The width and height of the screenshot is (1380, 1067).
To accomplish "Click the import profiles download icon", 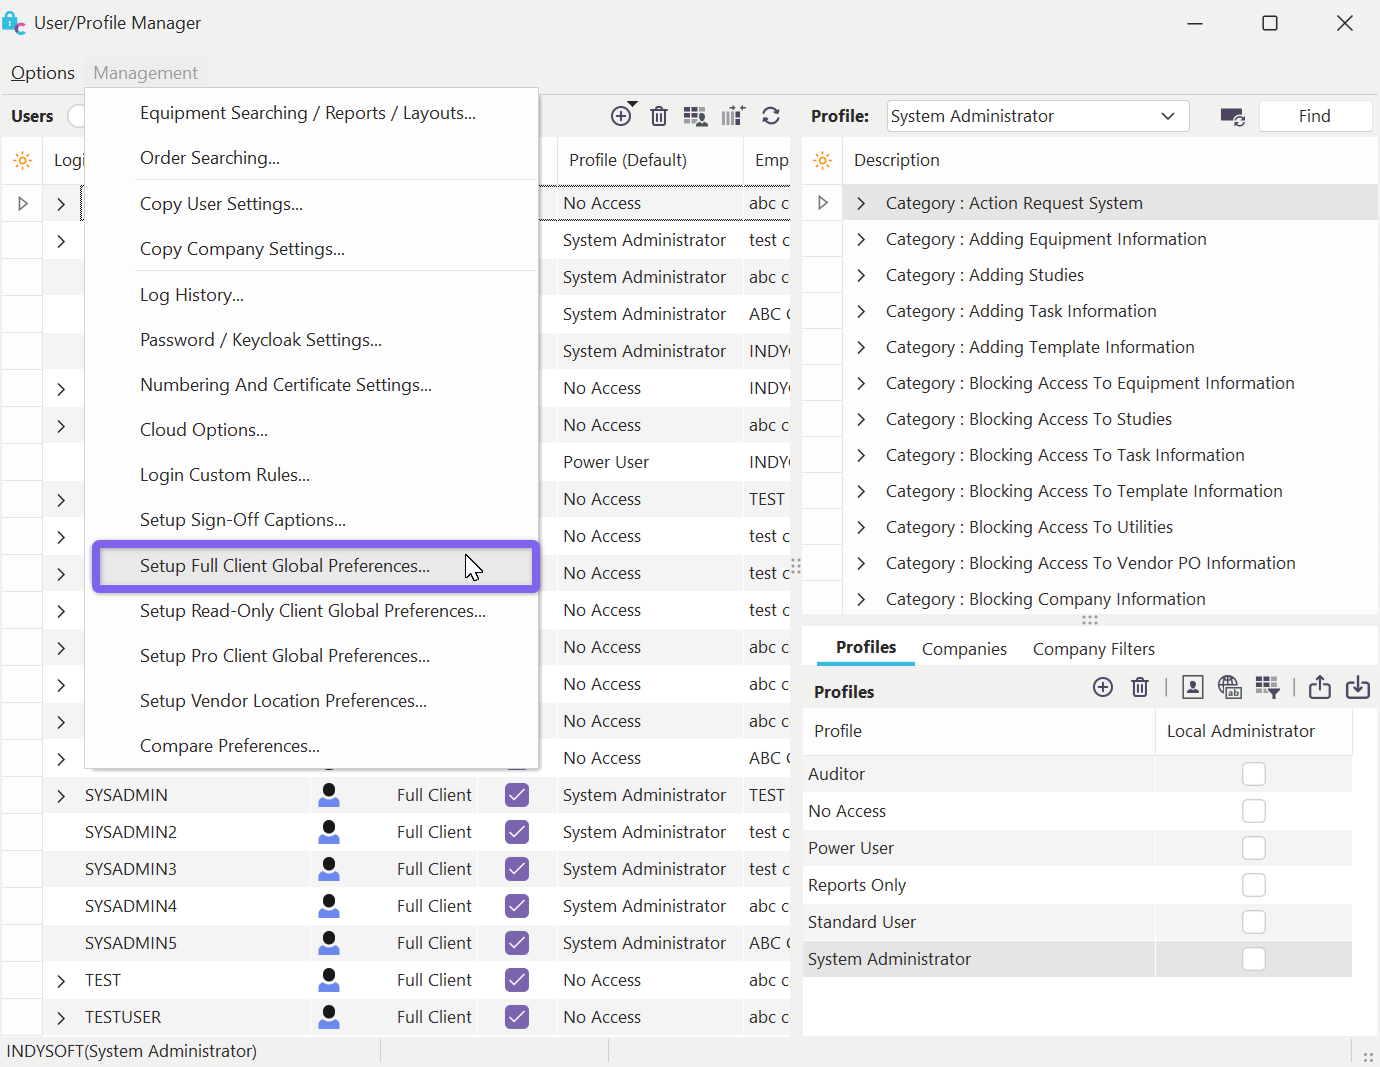I will coord(1358,687).
